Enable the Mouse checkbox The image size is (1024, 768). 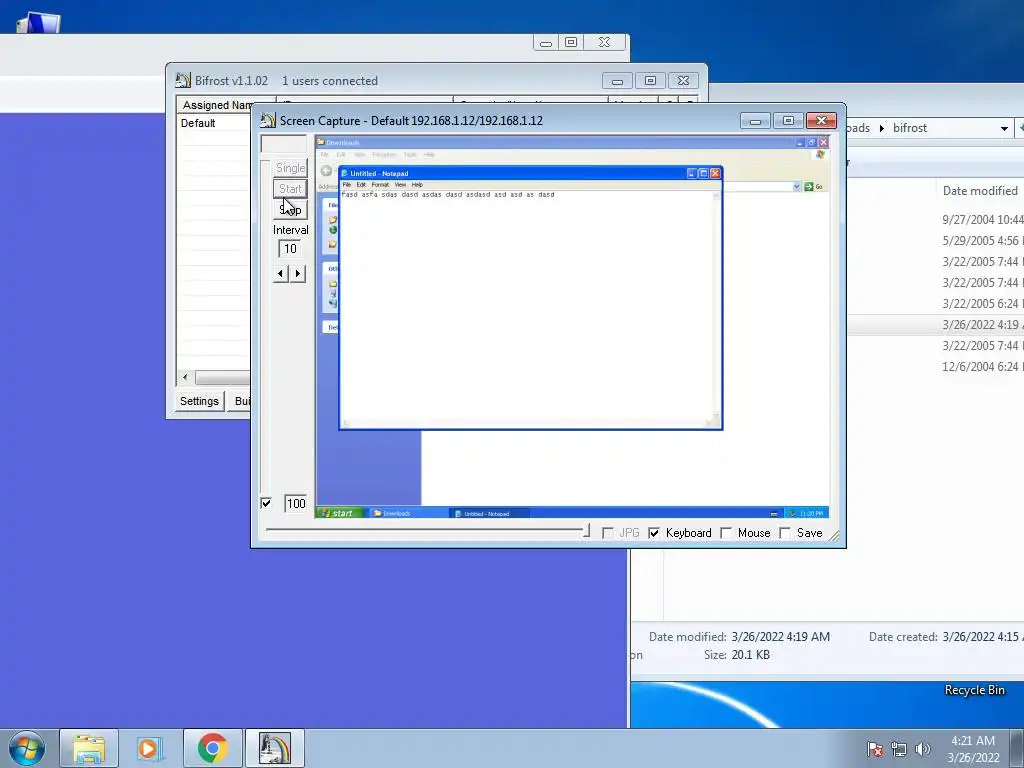(726, 533)
